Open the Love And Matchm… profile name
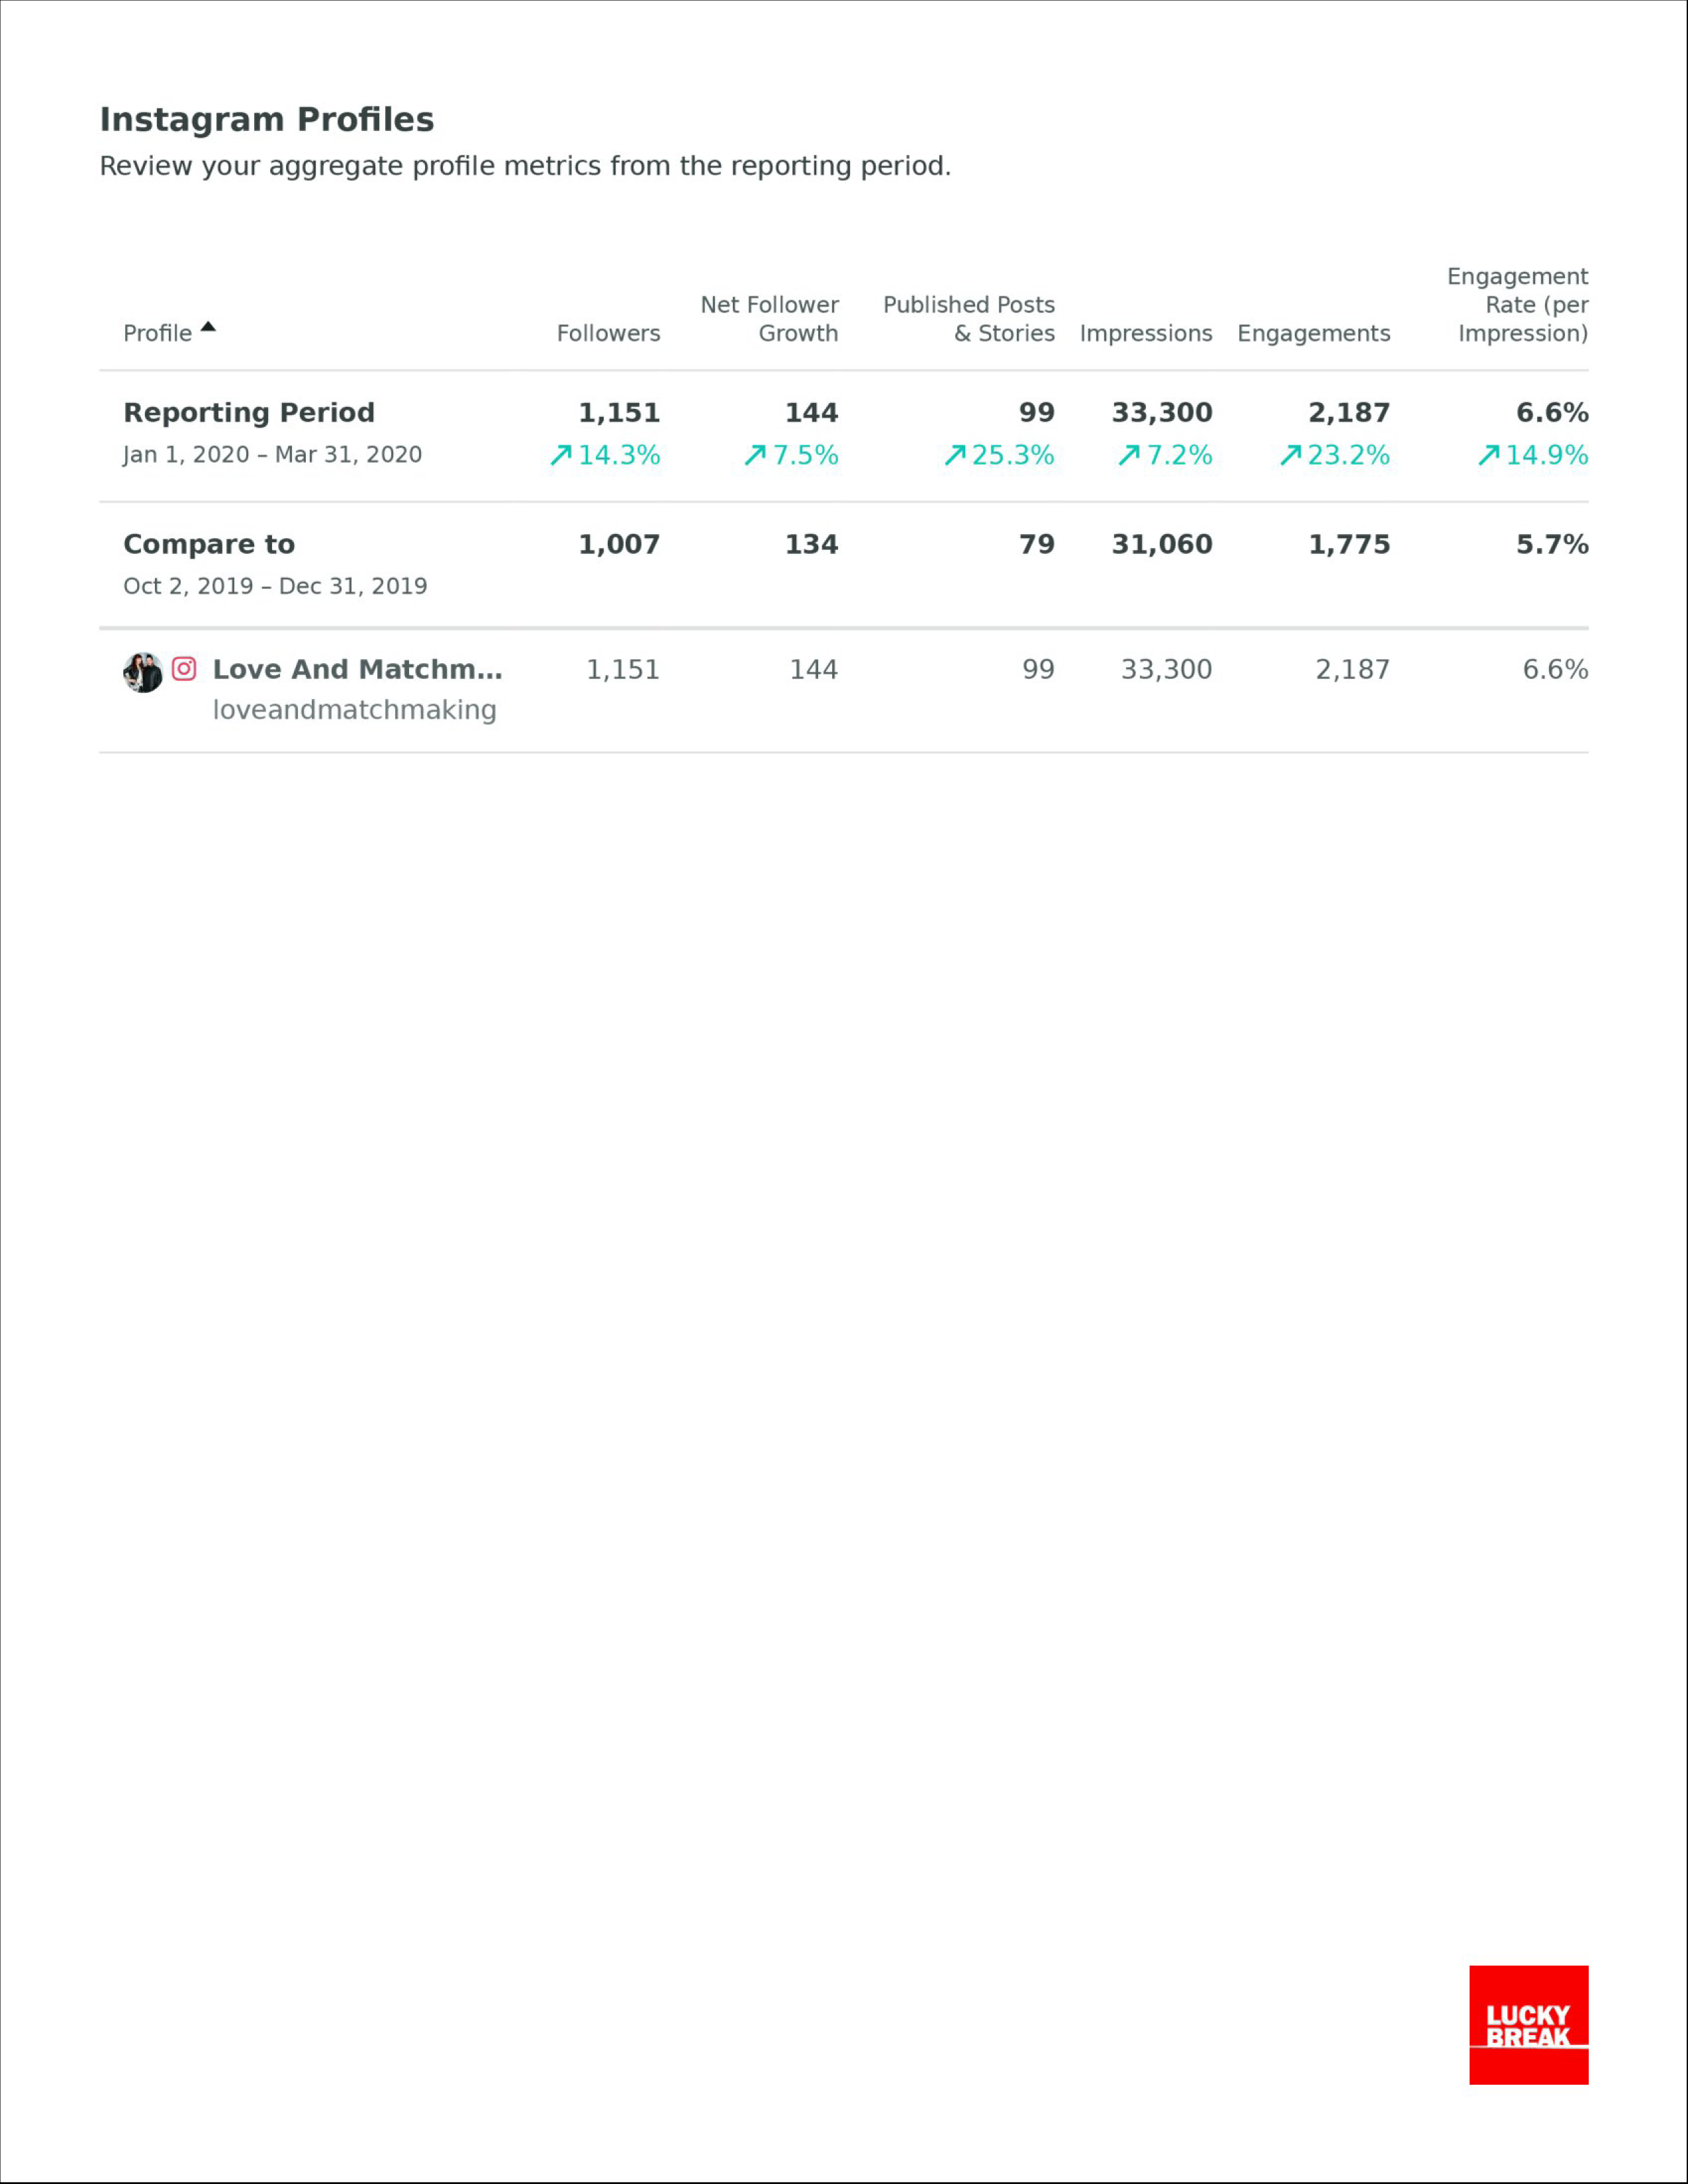 click(x=357, y=669)
